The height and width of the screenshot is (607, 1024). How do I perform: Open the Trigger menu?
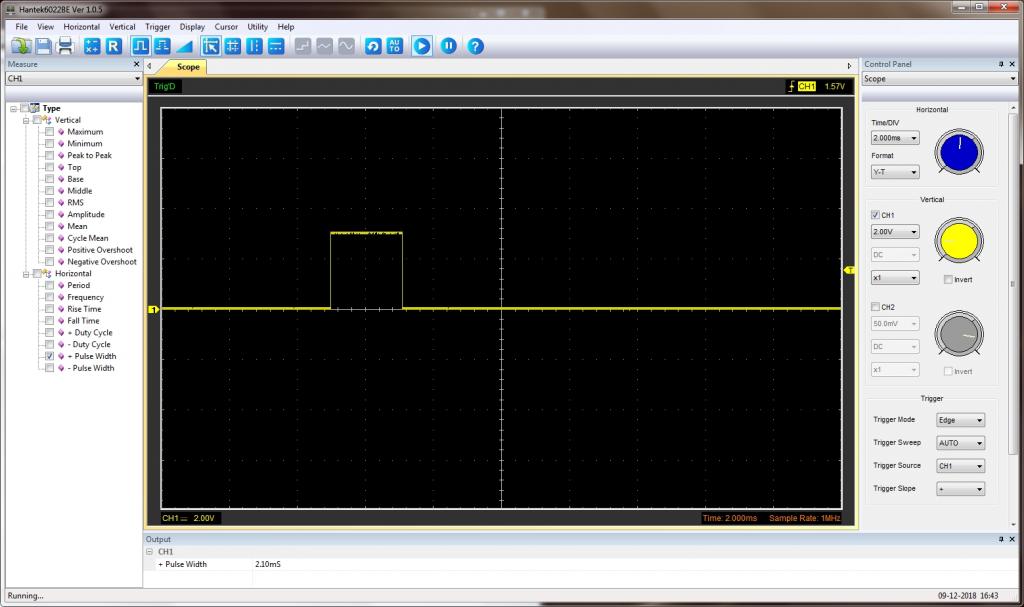[x=157, y=27]
